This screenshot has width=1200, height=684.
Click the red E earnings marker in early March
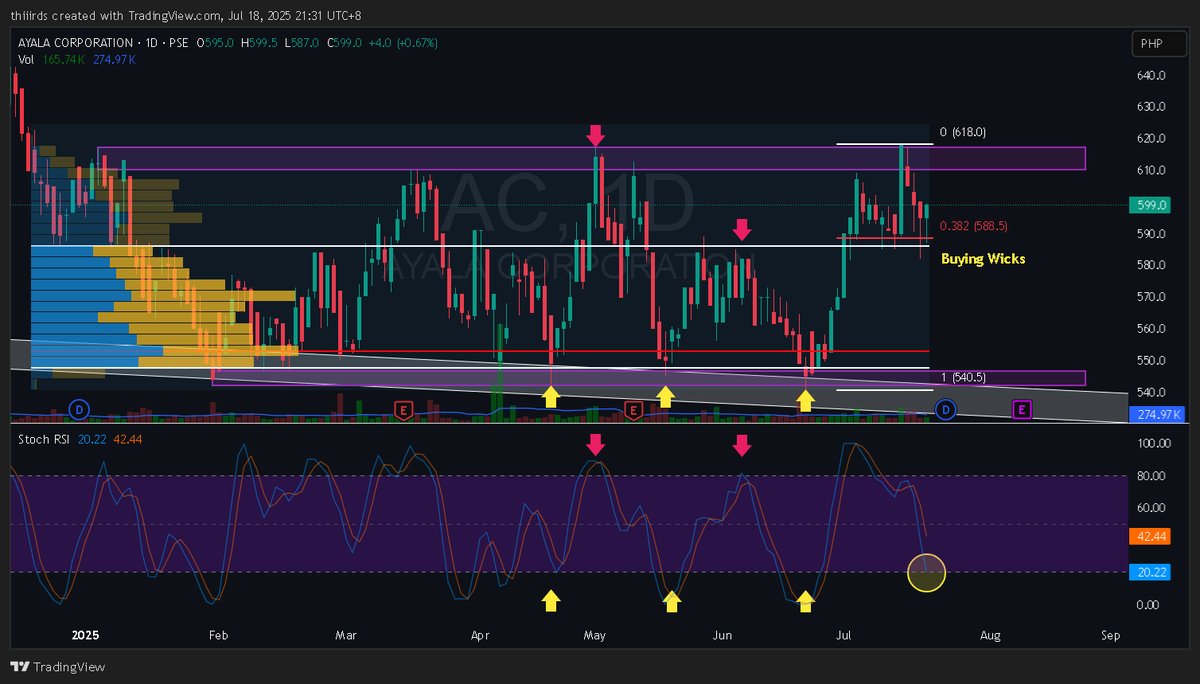coord(403,409)
